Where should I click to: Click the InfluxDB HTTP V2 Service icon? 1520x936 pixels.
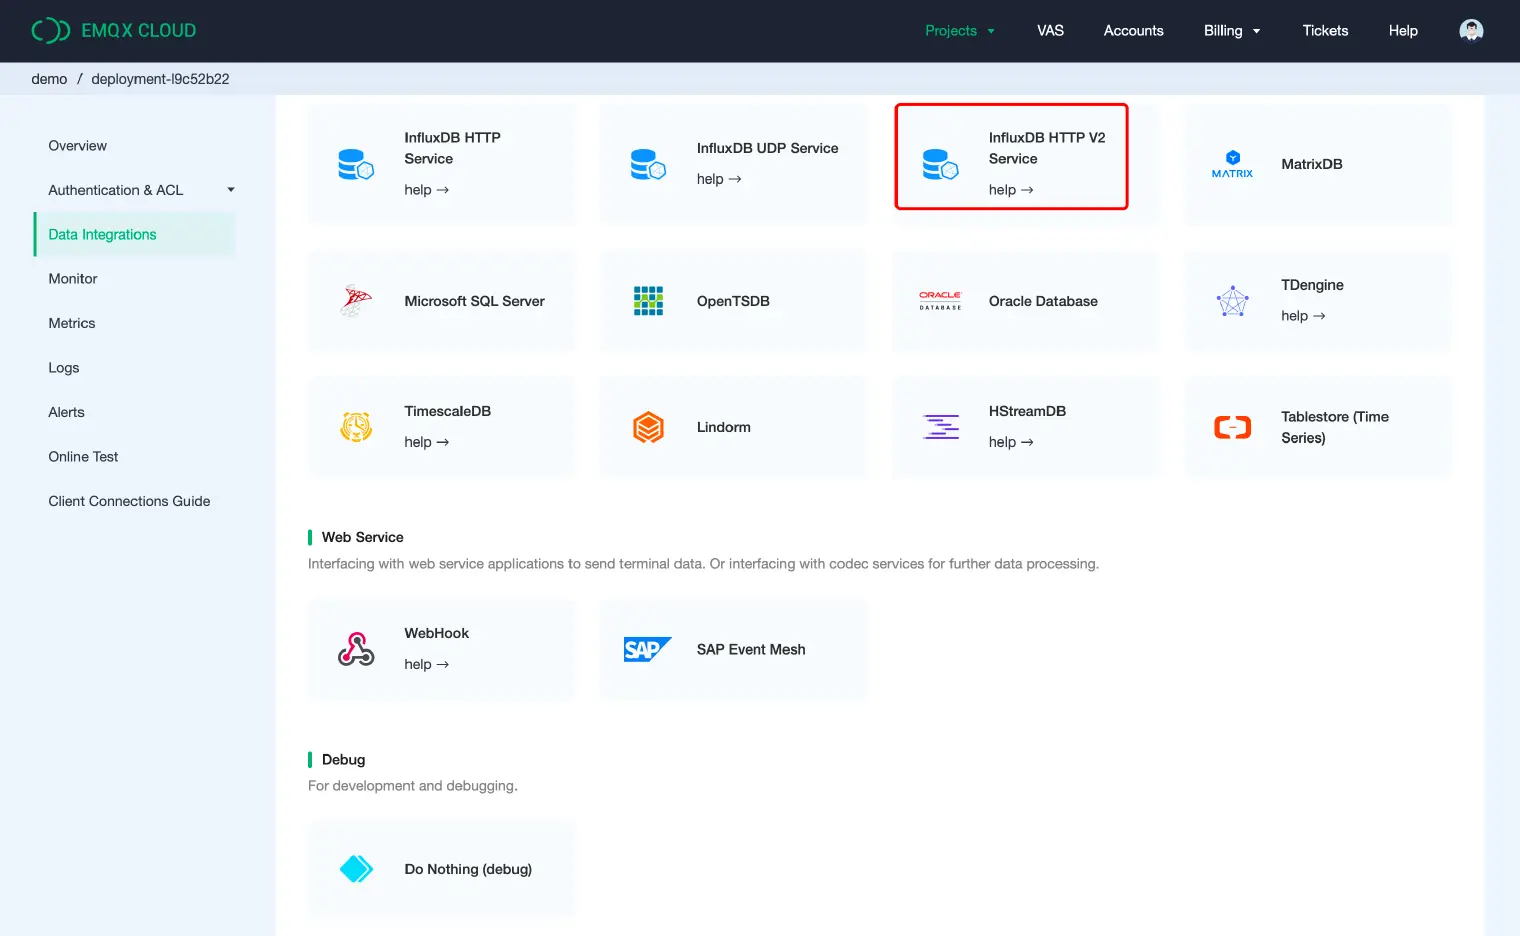(940, 164)
